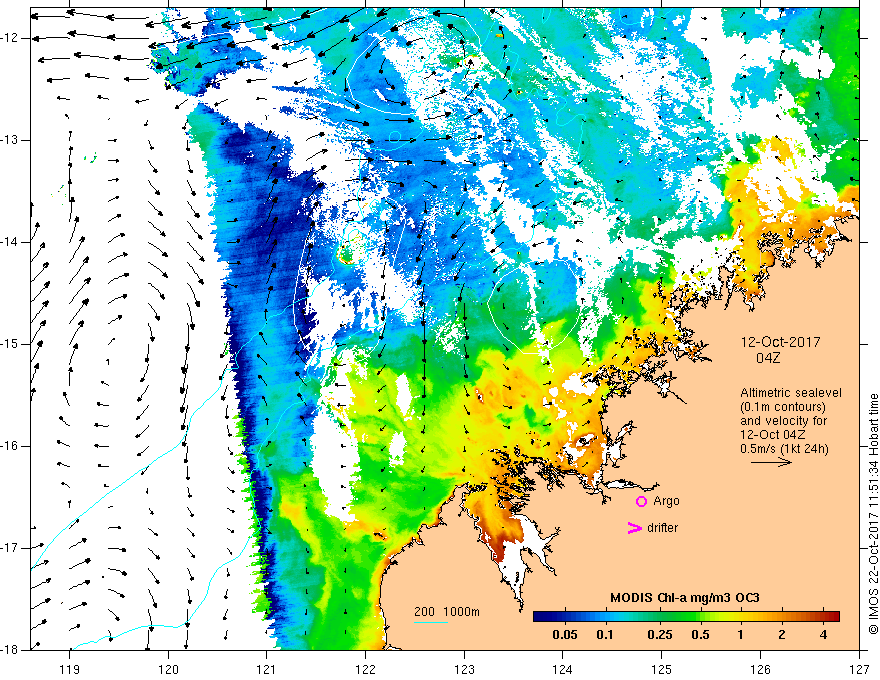Click the 'Argo' legend label
The width and height of the screenshot is (880, 680).
(x=666, y=501)
